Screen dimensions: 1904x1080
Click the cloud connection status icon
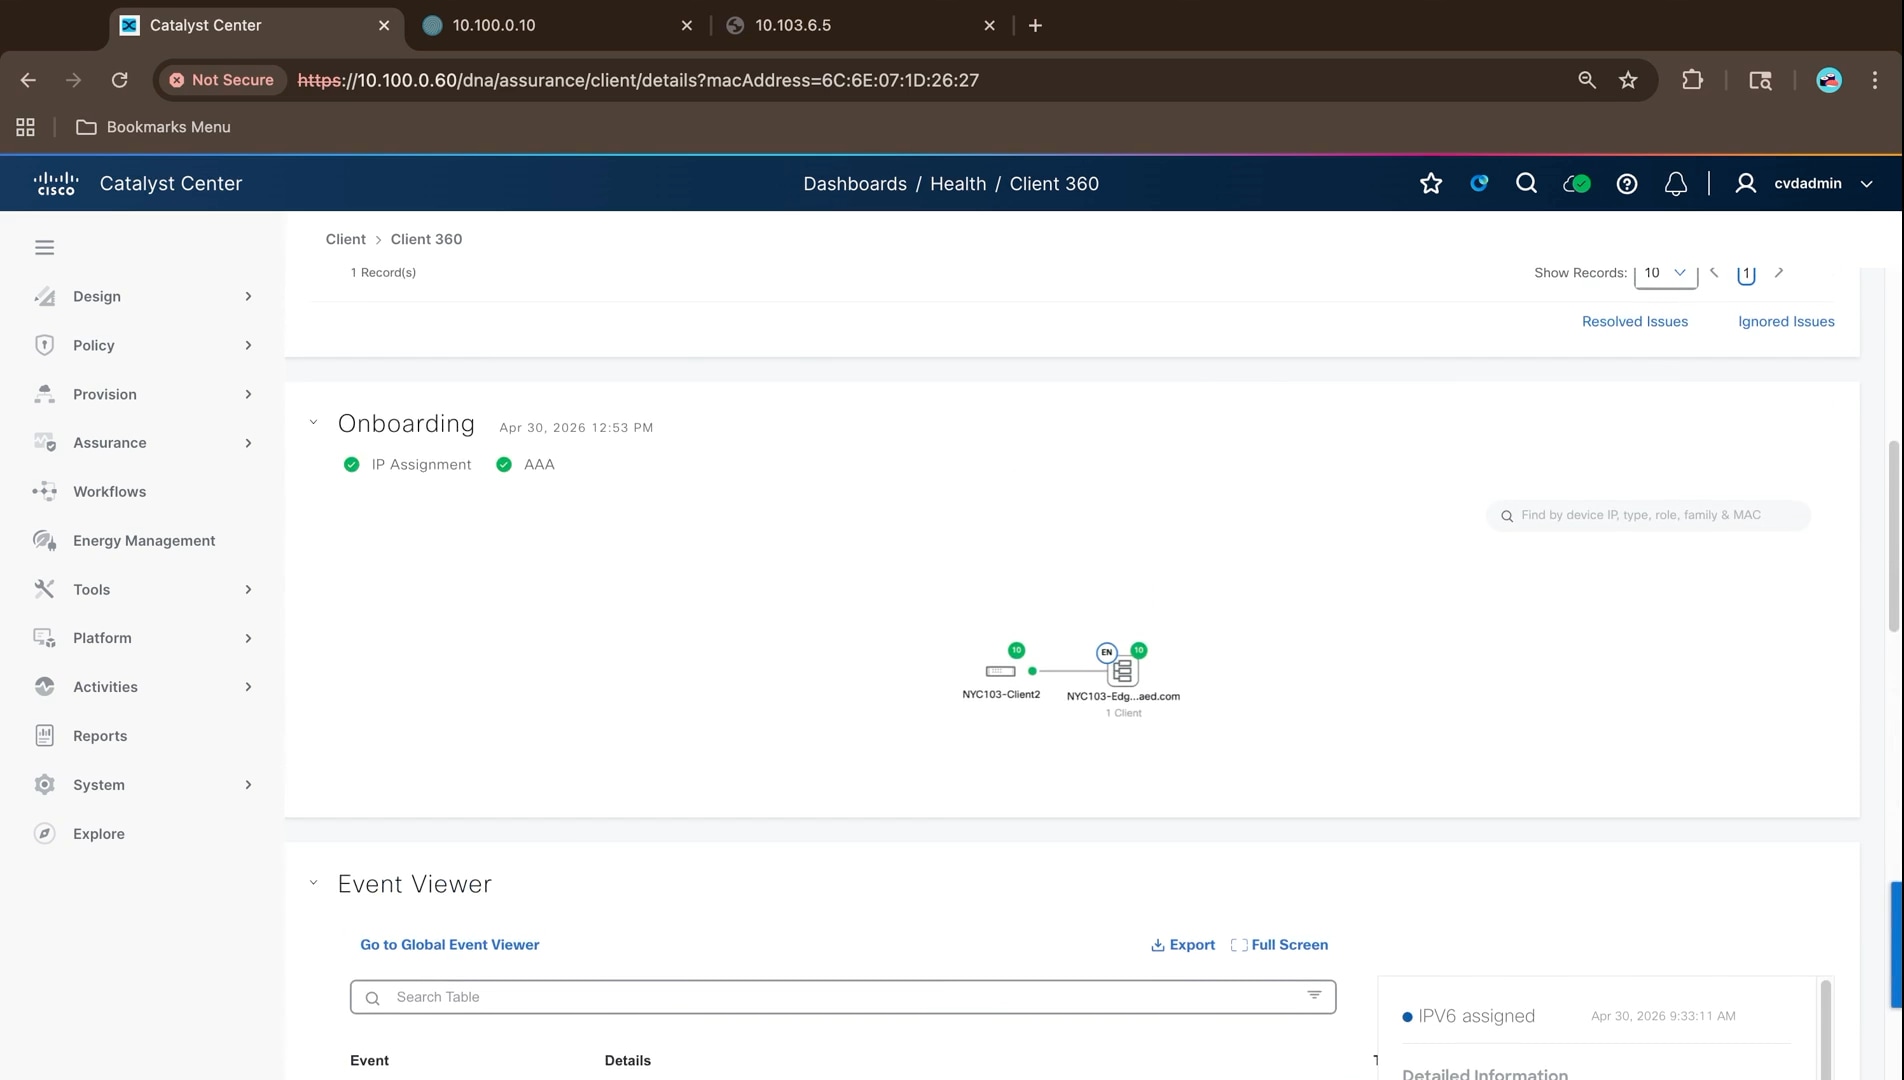(x=1577, y=183)
